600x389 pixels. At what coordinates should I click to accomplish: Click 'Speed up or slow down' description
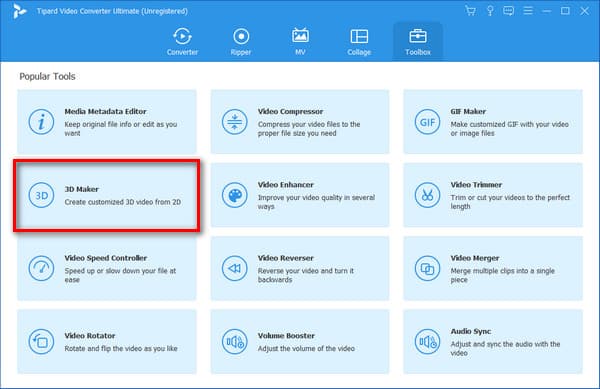[x=120, y=275]
